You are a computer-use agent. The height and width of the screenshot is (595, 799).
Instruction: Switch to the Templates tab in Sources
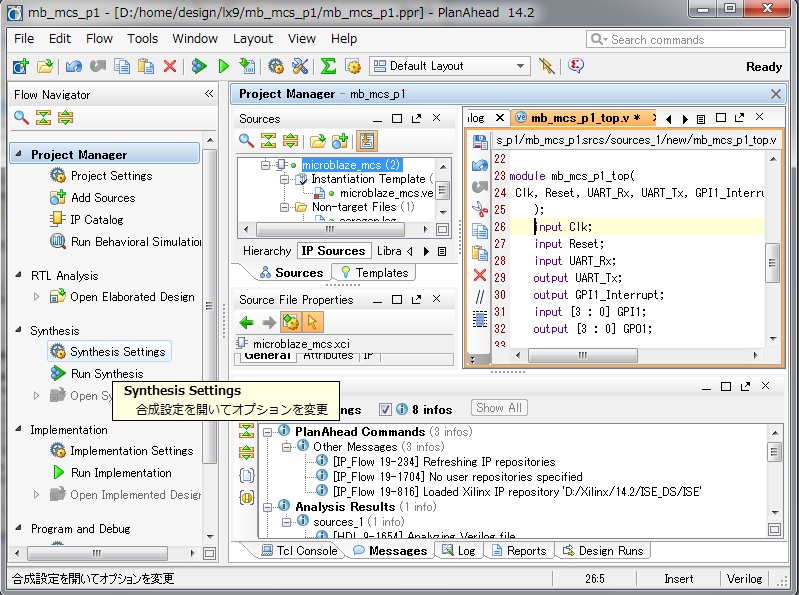[374, 273]
